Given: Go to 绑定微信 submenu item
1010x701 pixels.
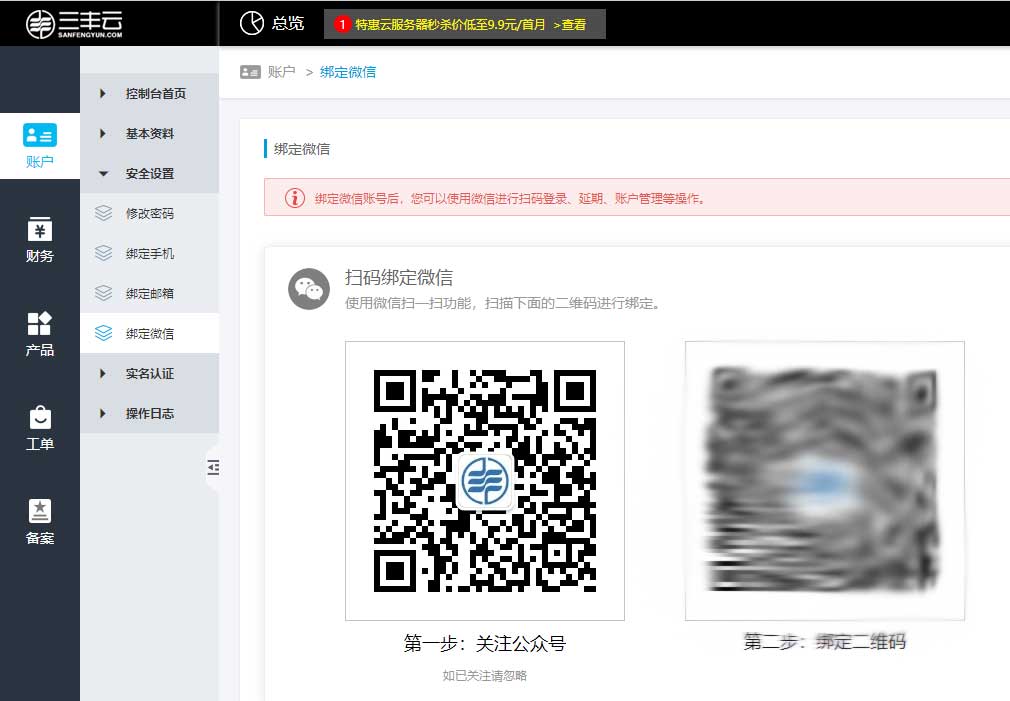Looking at the screenshot, I should [149, 333].
